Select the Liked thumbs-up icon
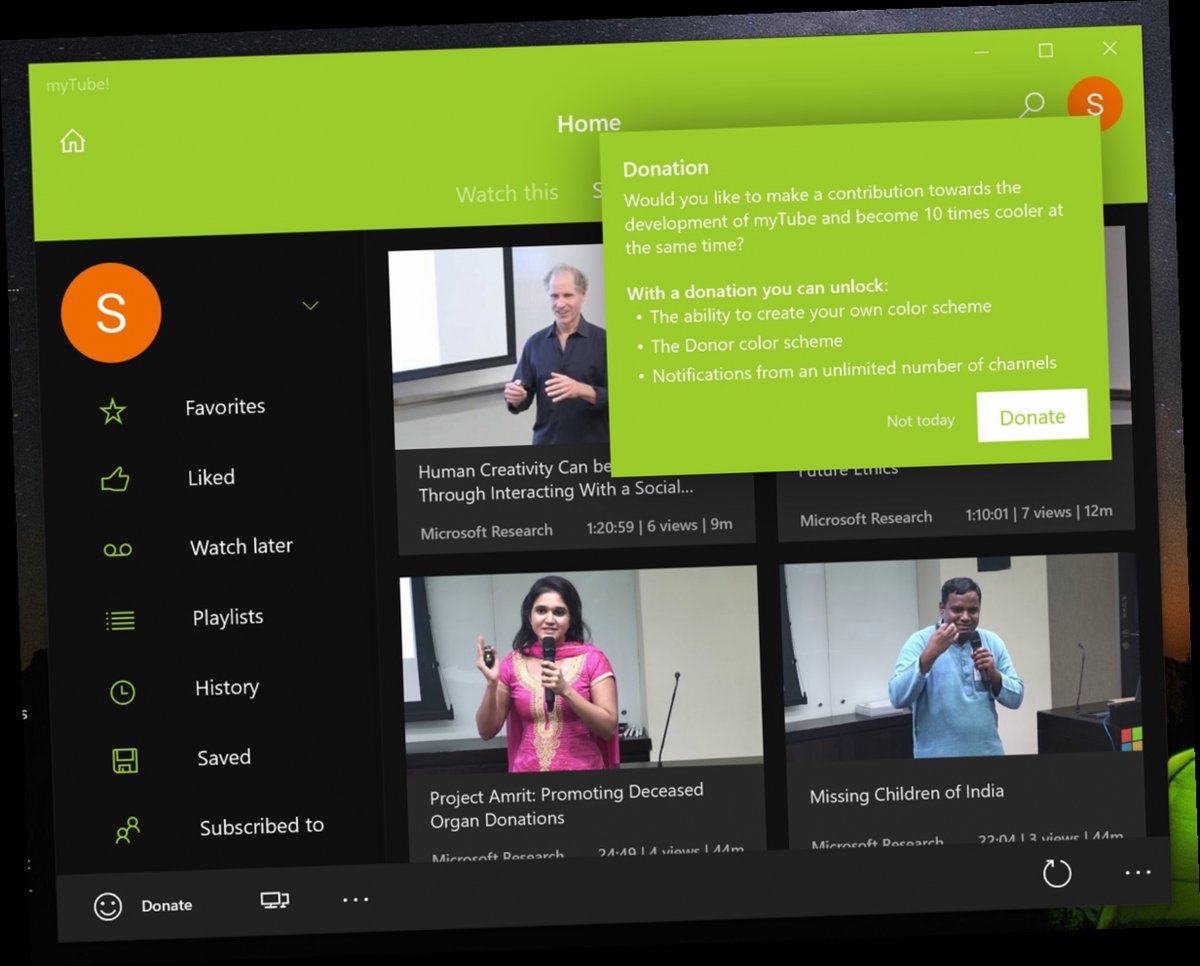 coord(113,477)
